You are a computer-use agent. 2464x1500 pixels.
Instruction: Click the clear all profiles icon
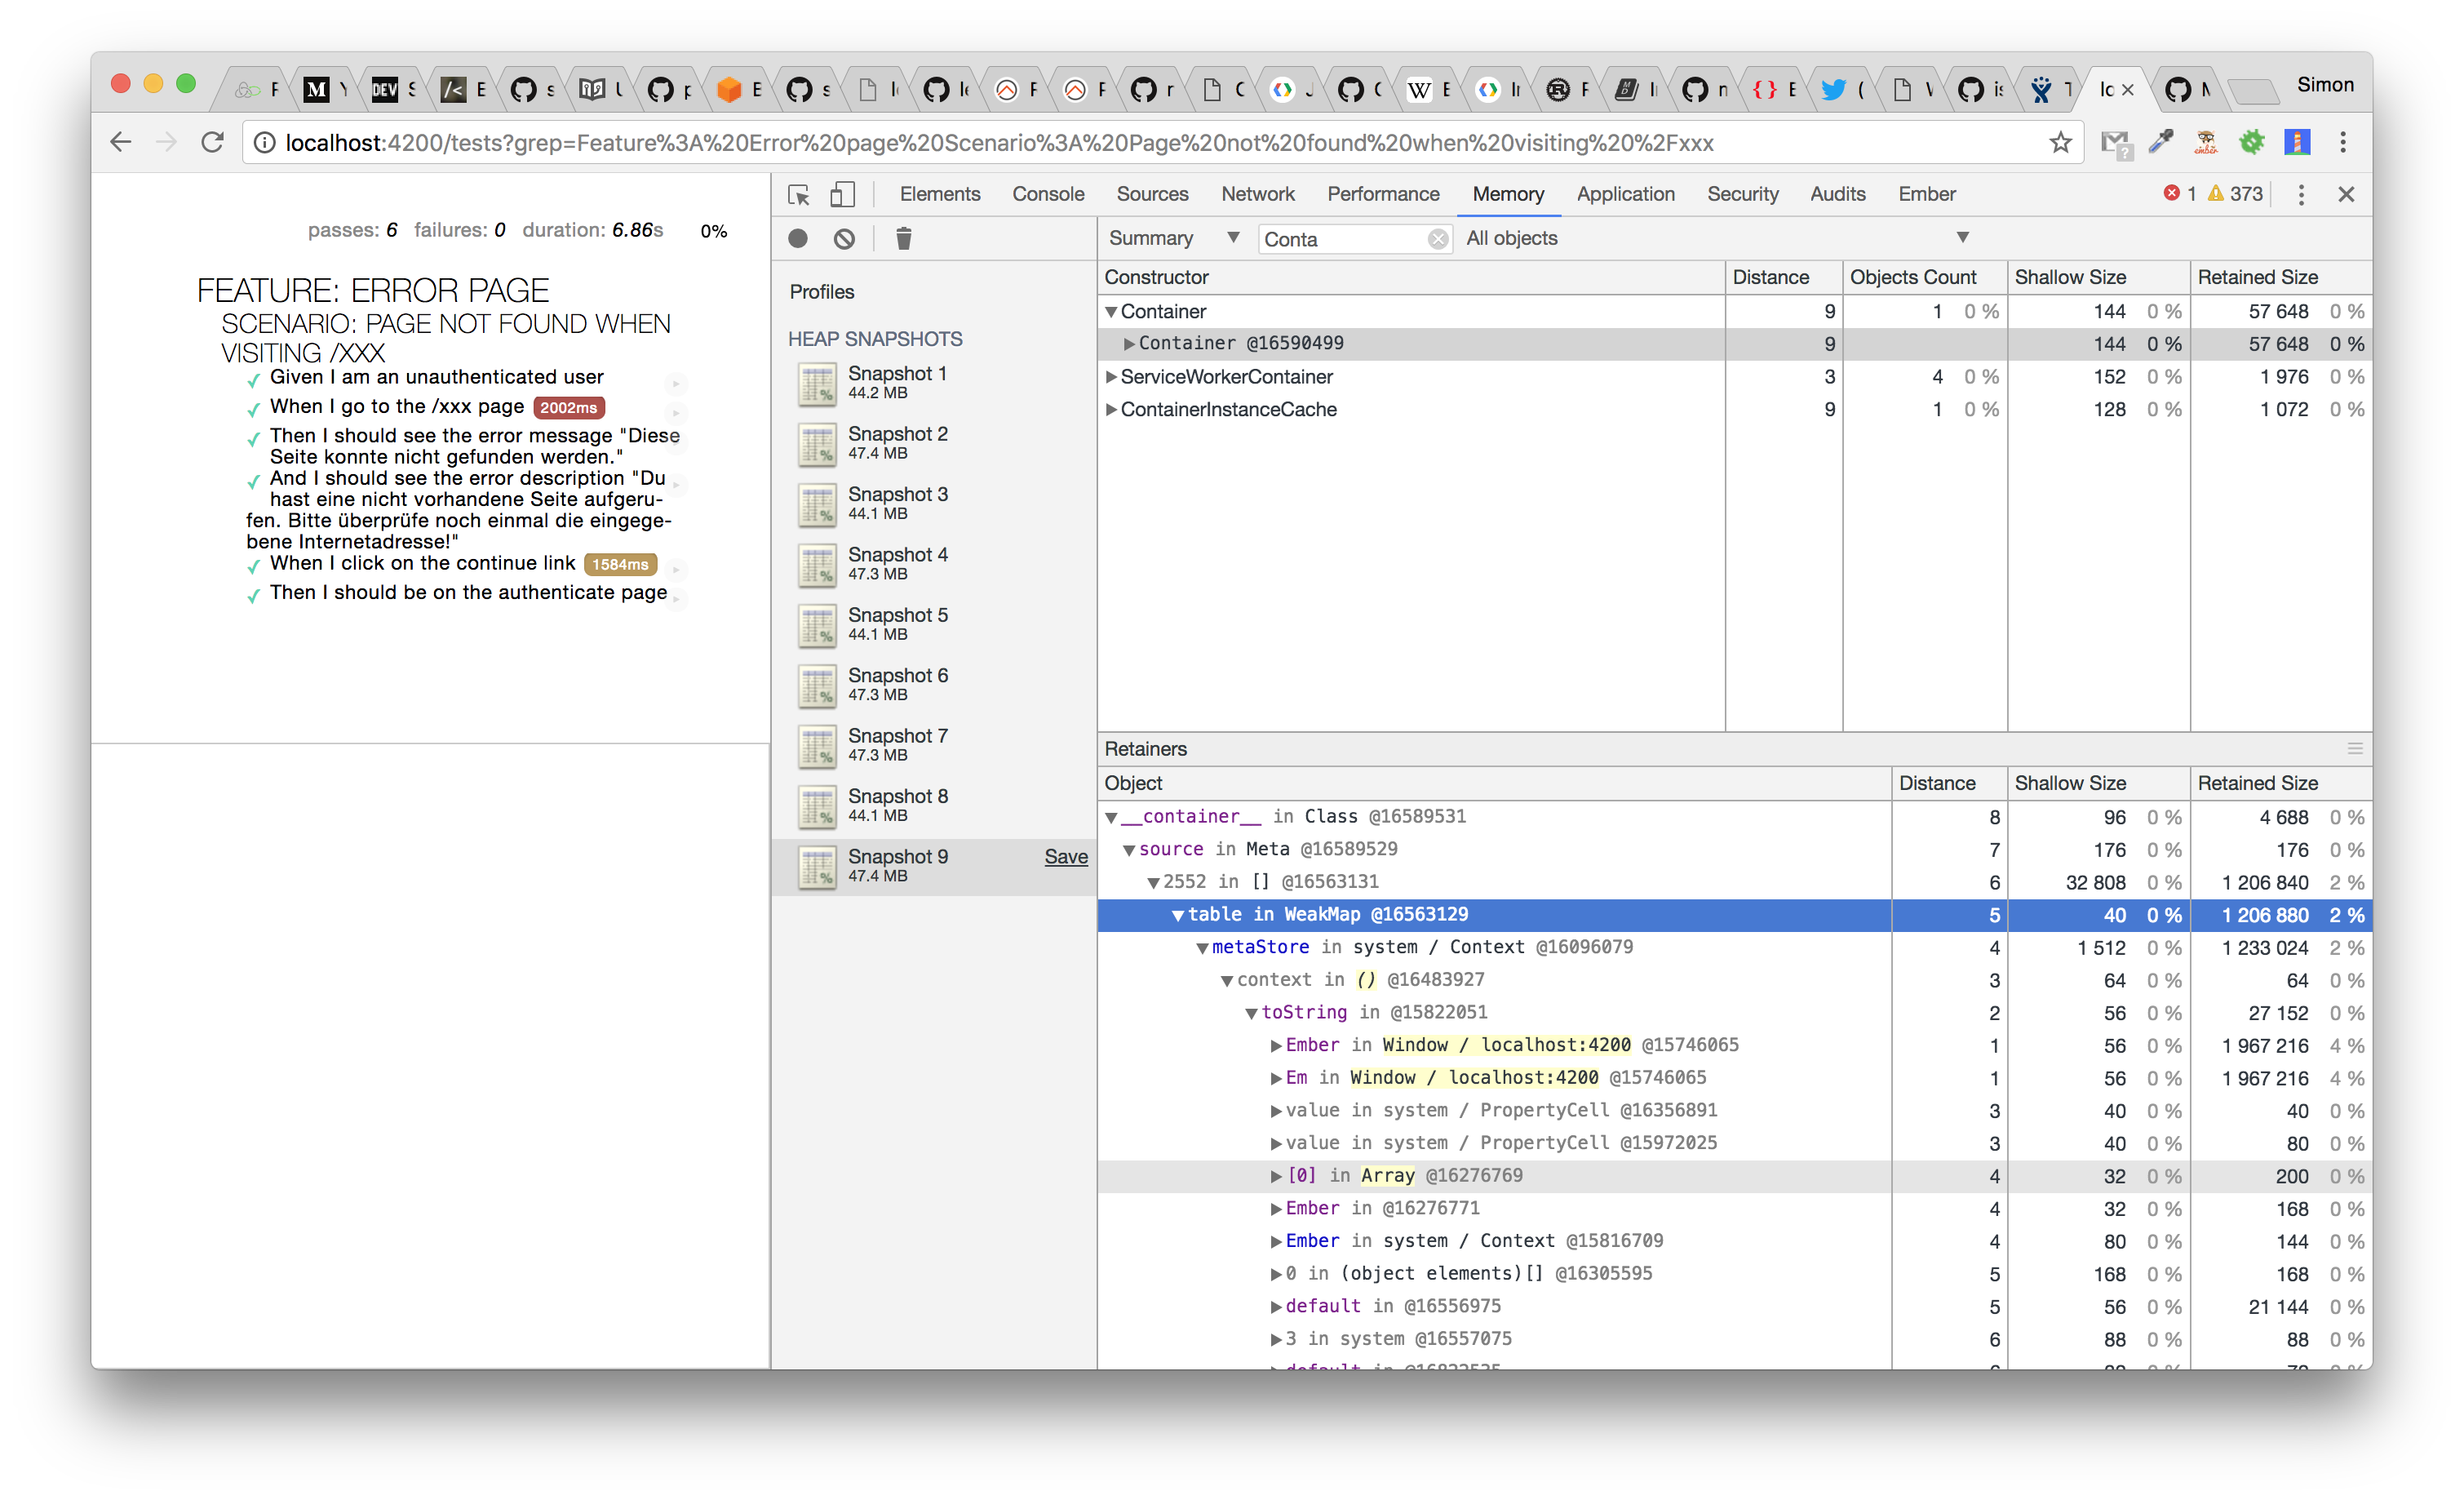[845, 238]
